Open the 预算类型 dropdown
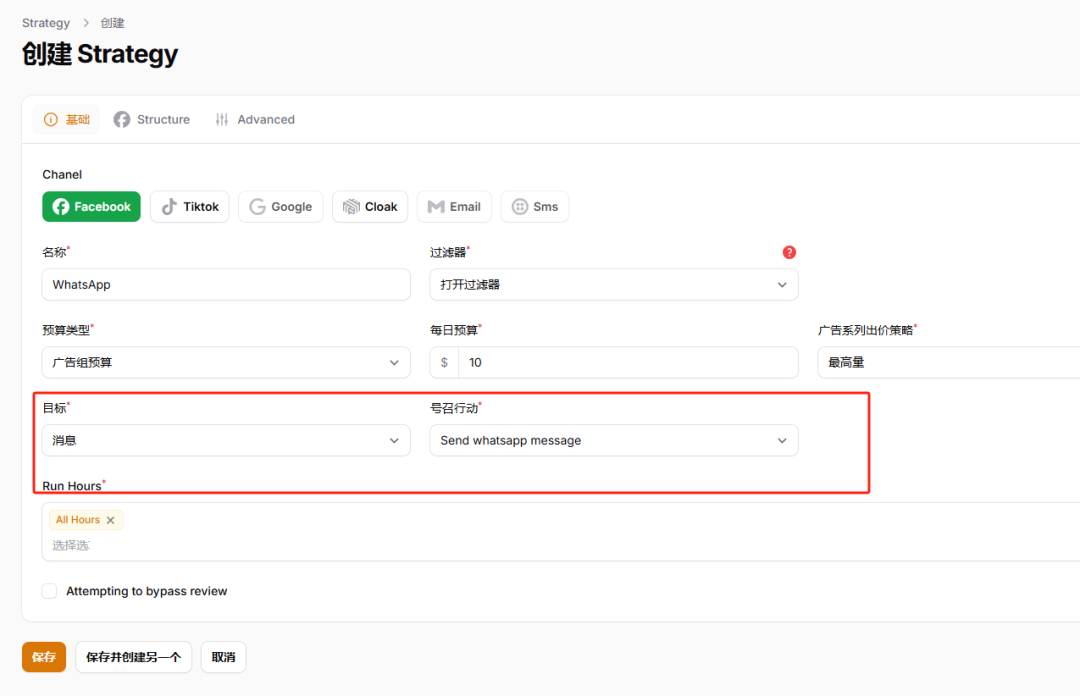The width and height of the screenshot is (1080, 696). (226, 362)
